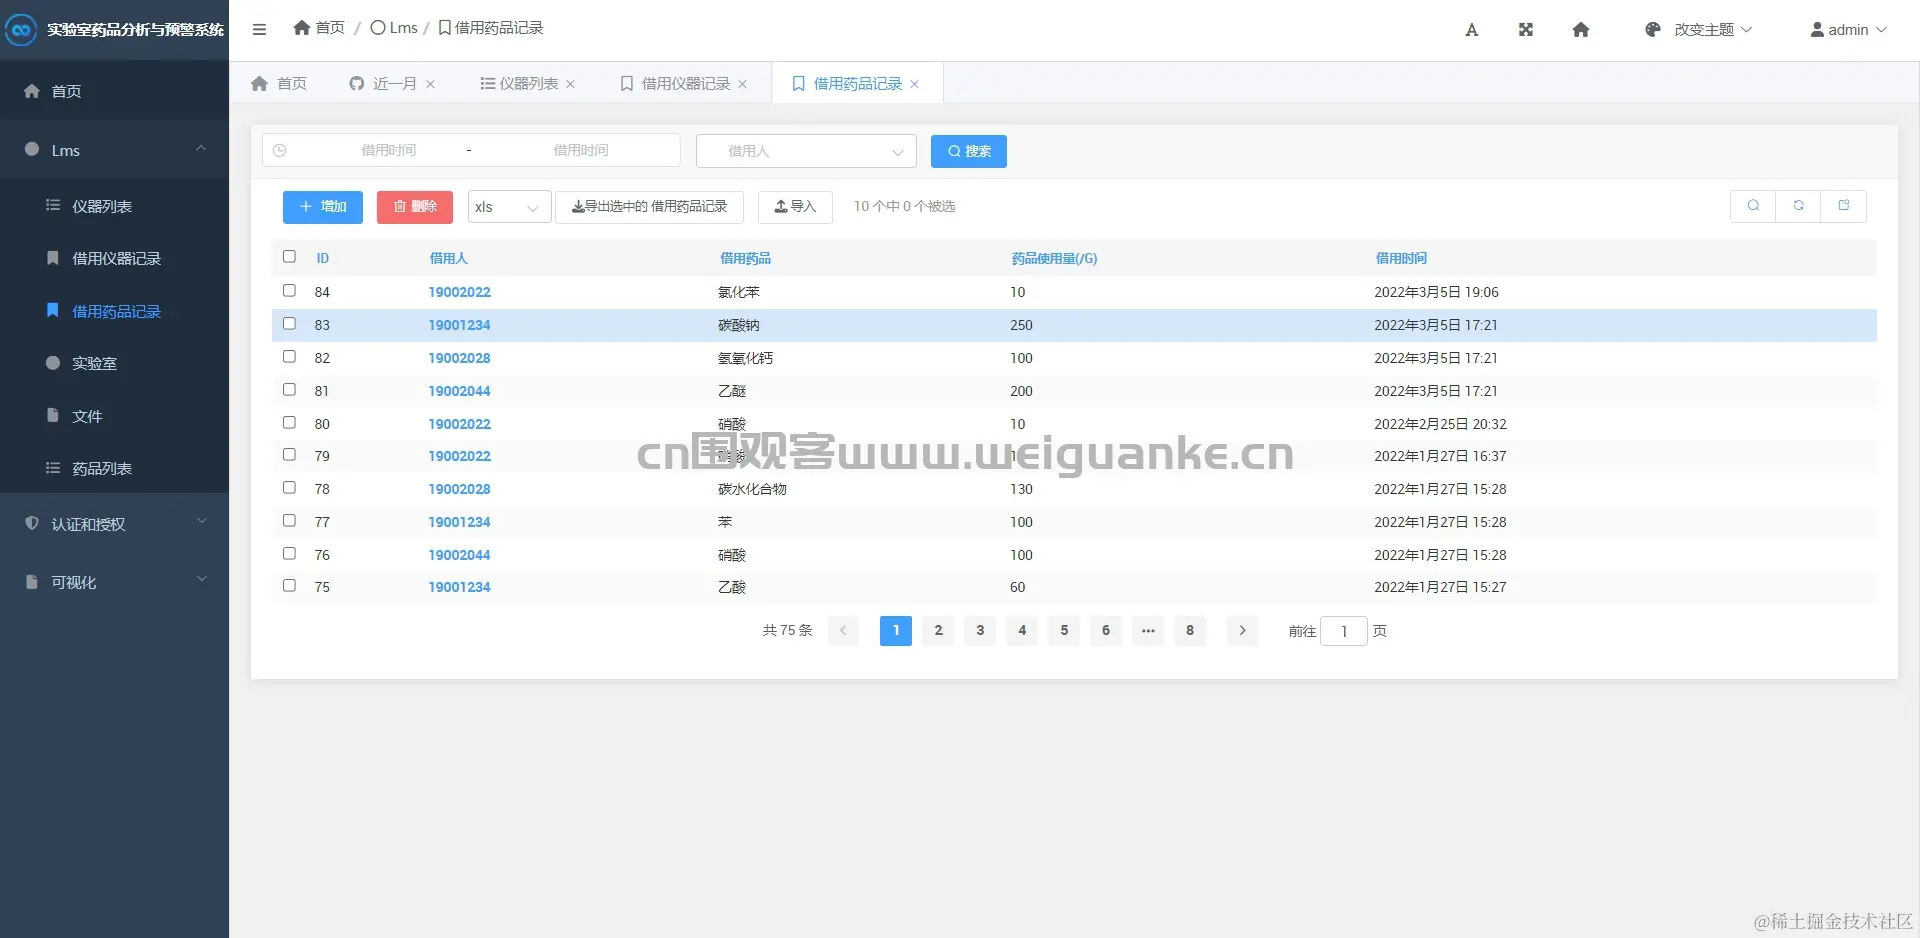Click the 导入 import button
Viewport: 1920px width, 938px height.
(795, 207)
